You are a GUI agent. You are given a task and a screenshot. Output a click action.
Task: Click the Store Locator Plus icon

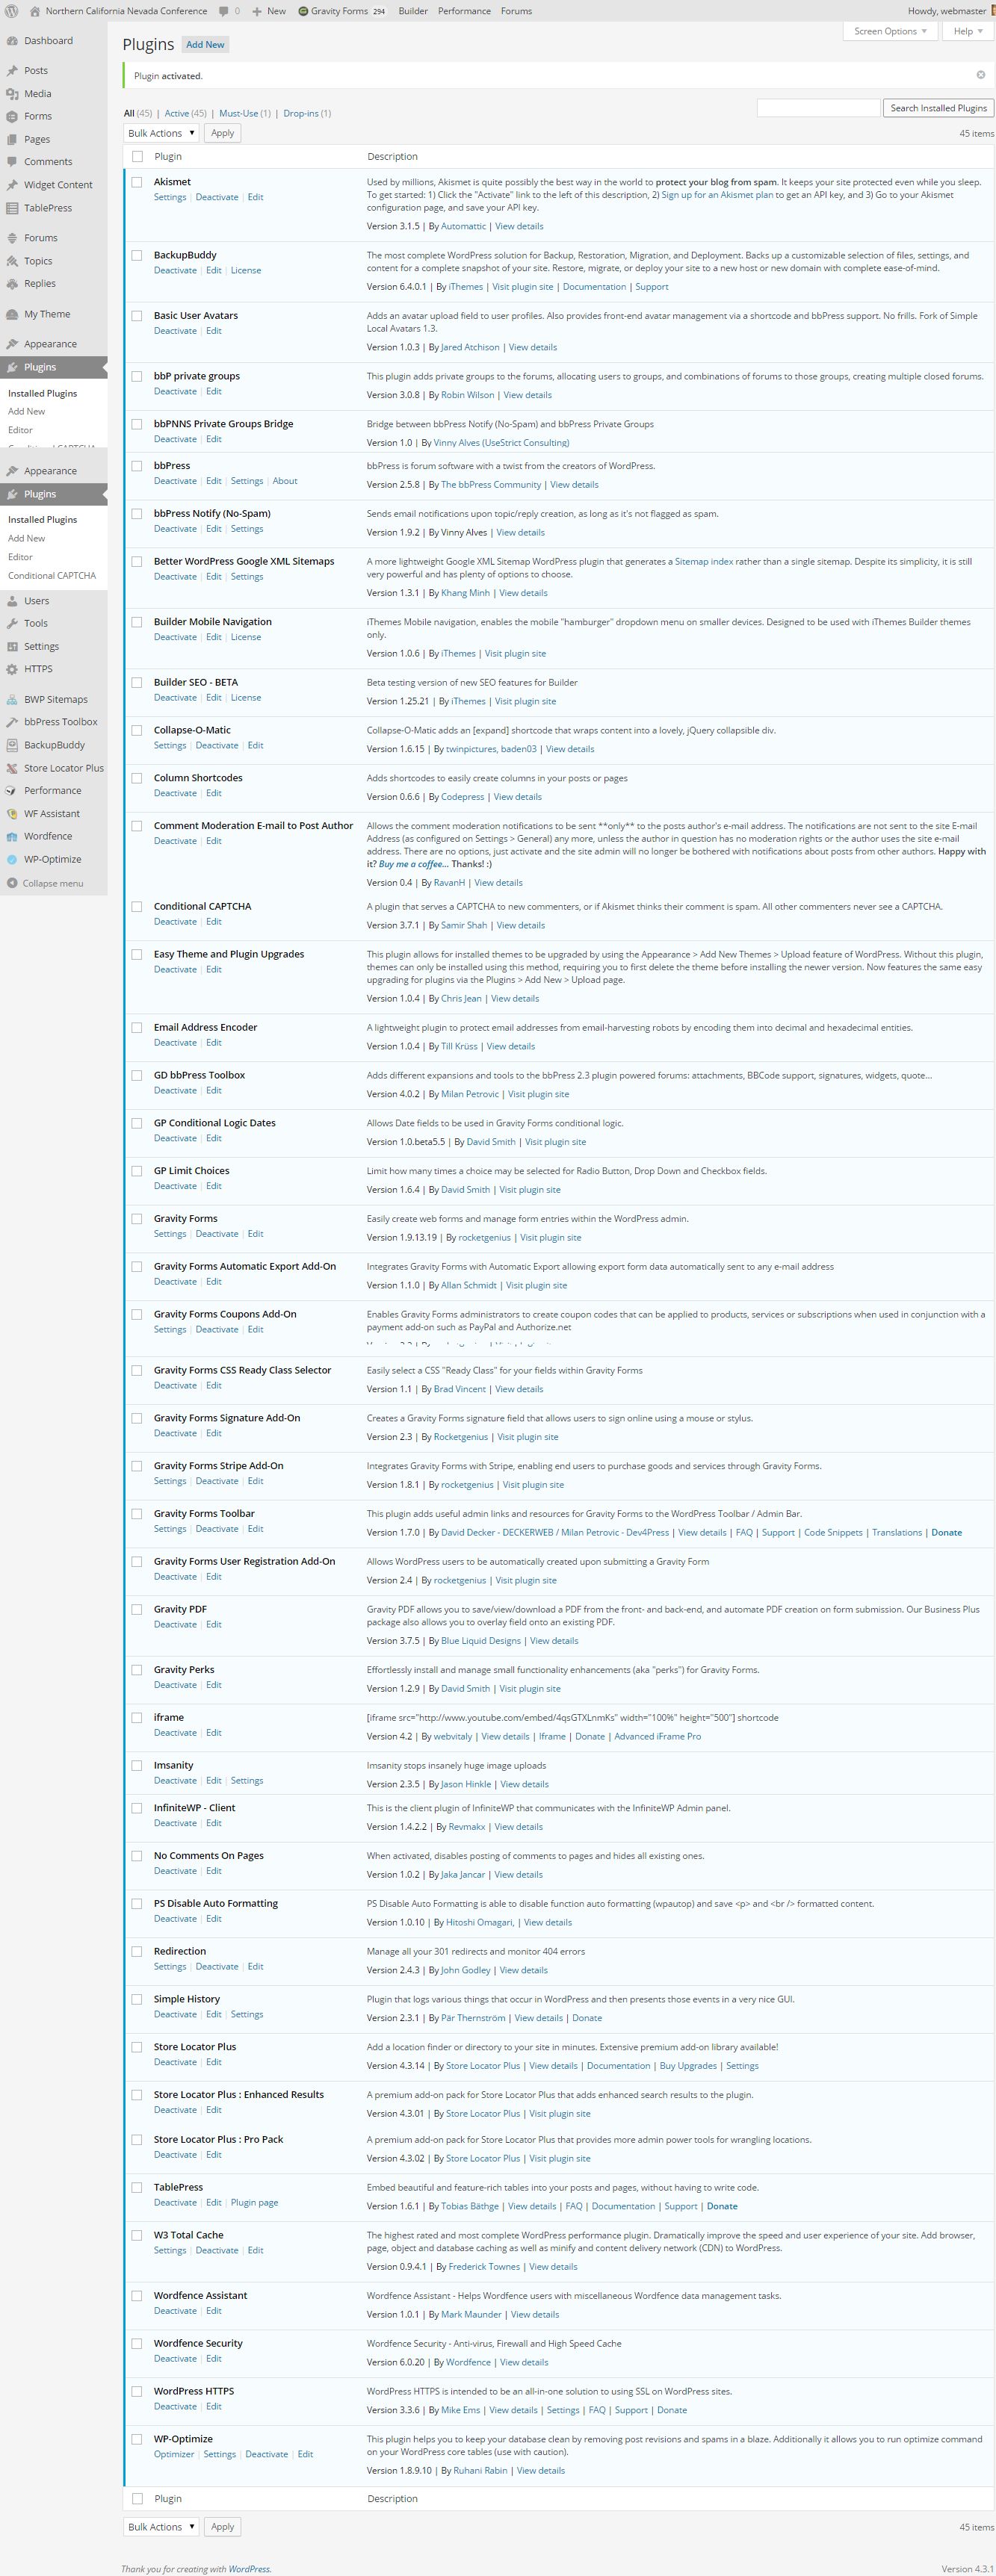[12, 768]
